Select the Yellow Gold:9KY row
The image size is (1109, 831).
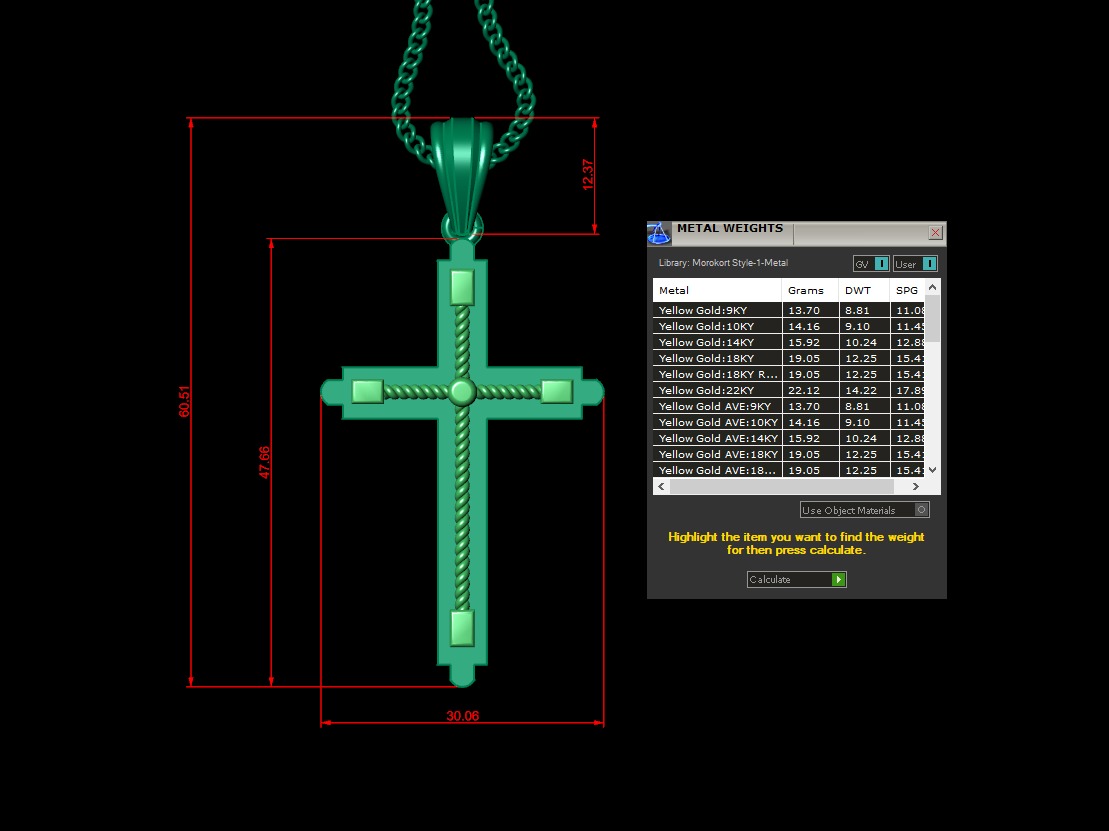(x=789, y=310)
